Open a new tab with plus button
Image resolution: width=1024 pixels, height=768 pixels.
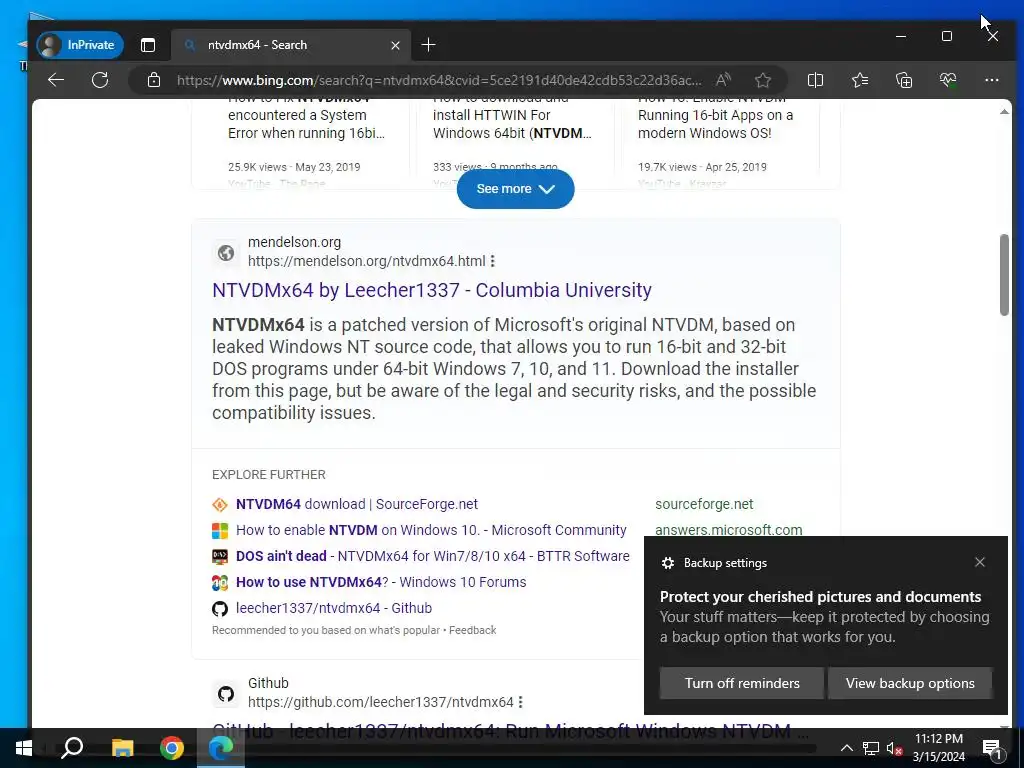tap(428, 45)
